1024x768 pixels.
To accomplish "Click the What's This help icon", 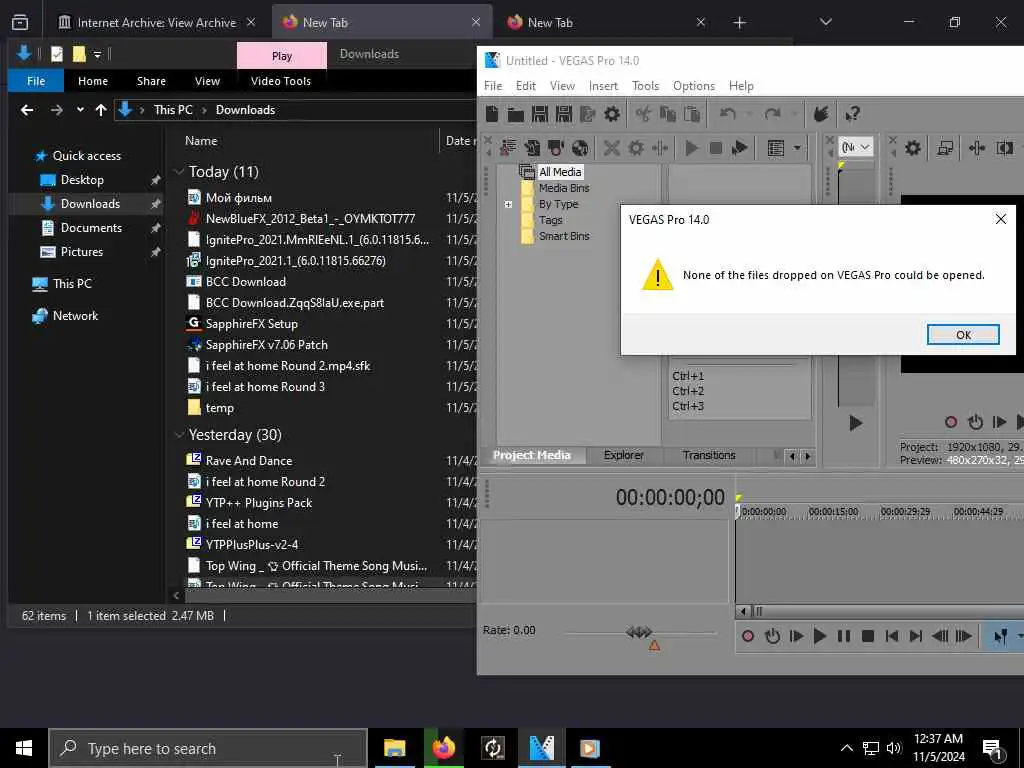I will point(852,114).
